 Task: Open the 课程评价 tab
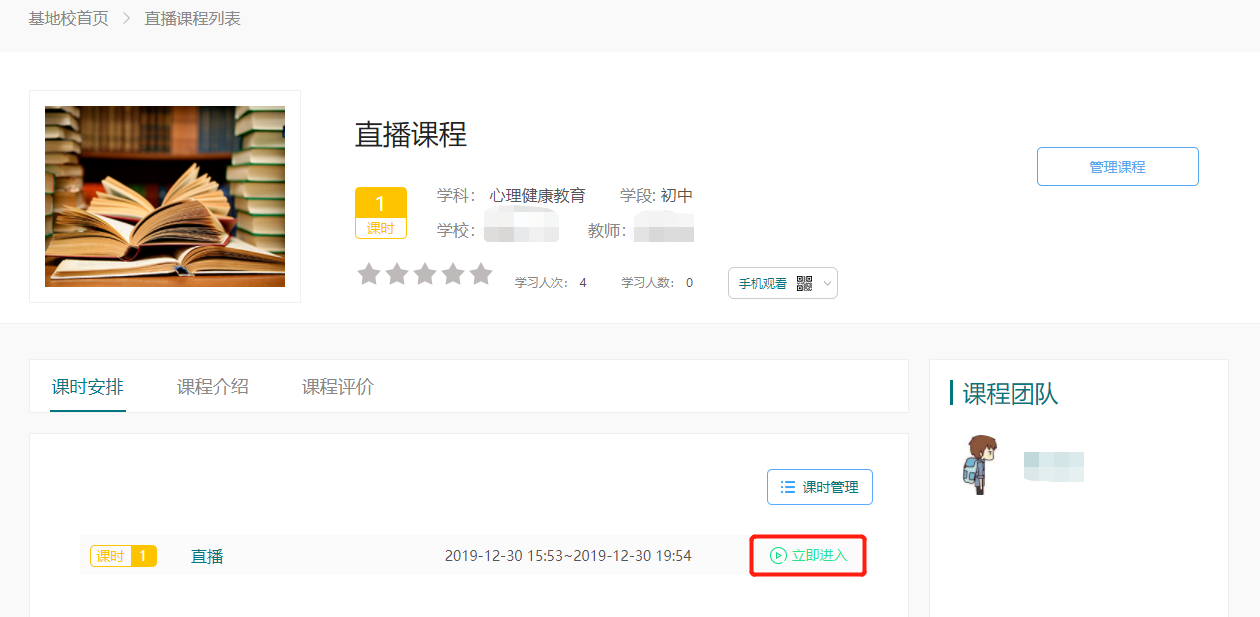click(338, 387)
